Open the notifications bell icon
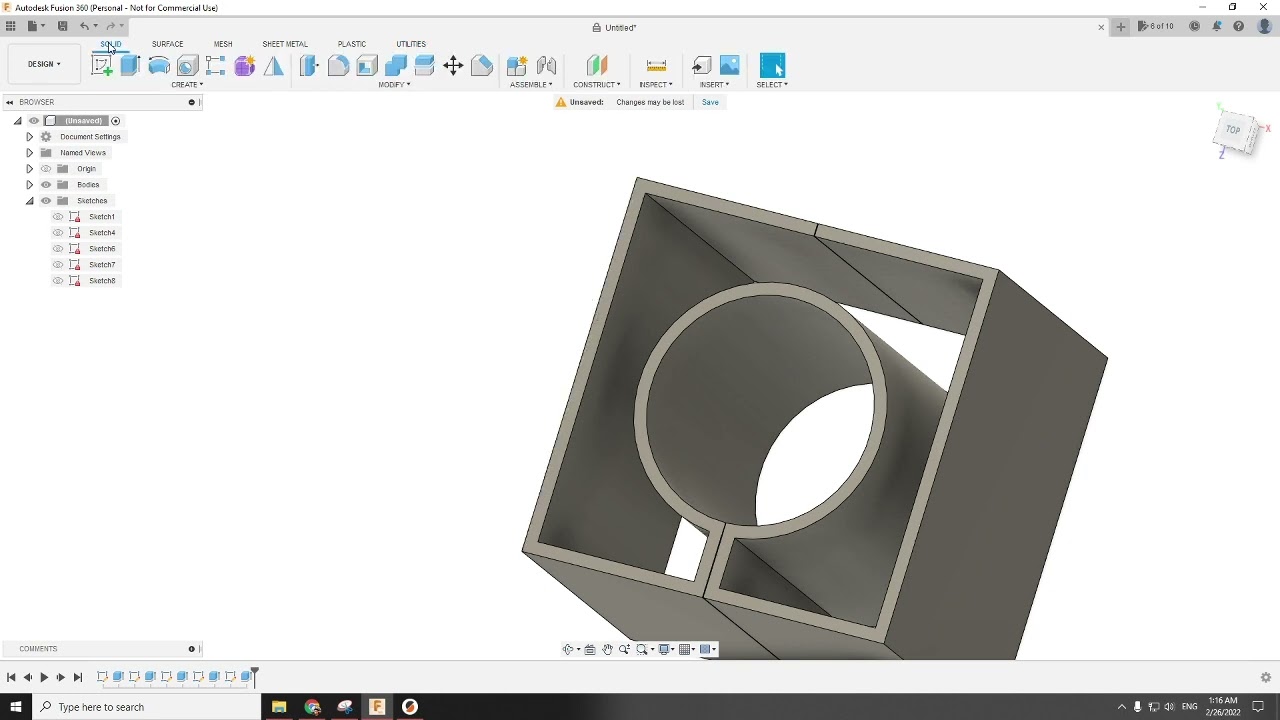 pyautogui.click(x=1217, y=27)
